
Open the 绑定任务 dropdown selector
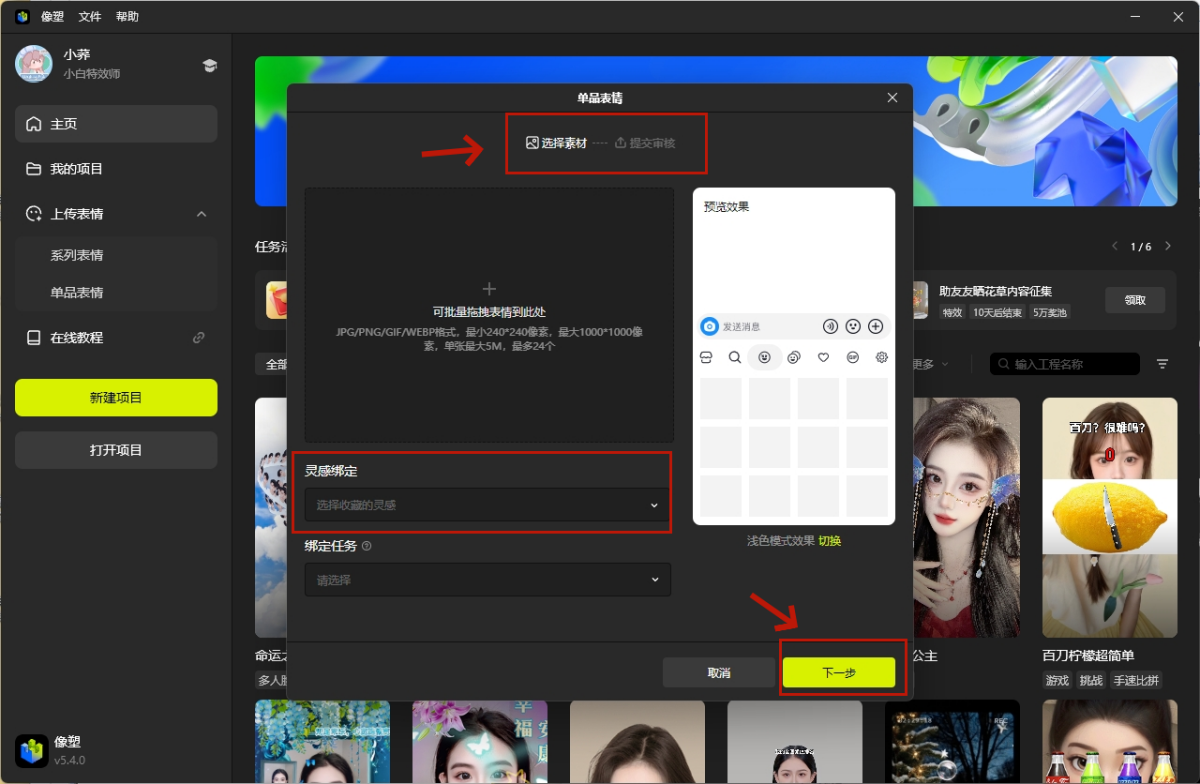488,580
